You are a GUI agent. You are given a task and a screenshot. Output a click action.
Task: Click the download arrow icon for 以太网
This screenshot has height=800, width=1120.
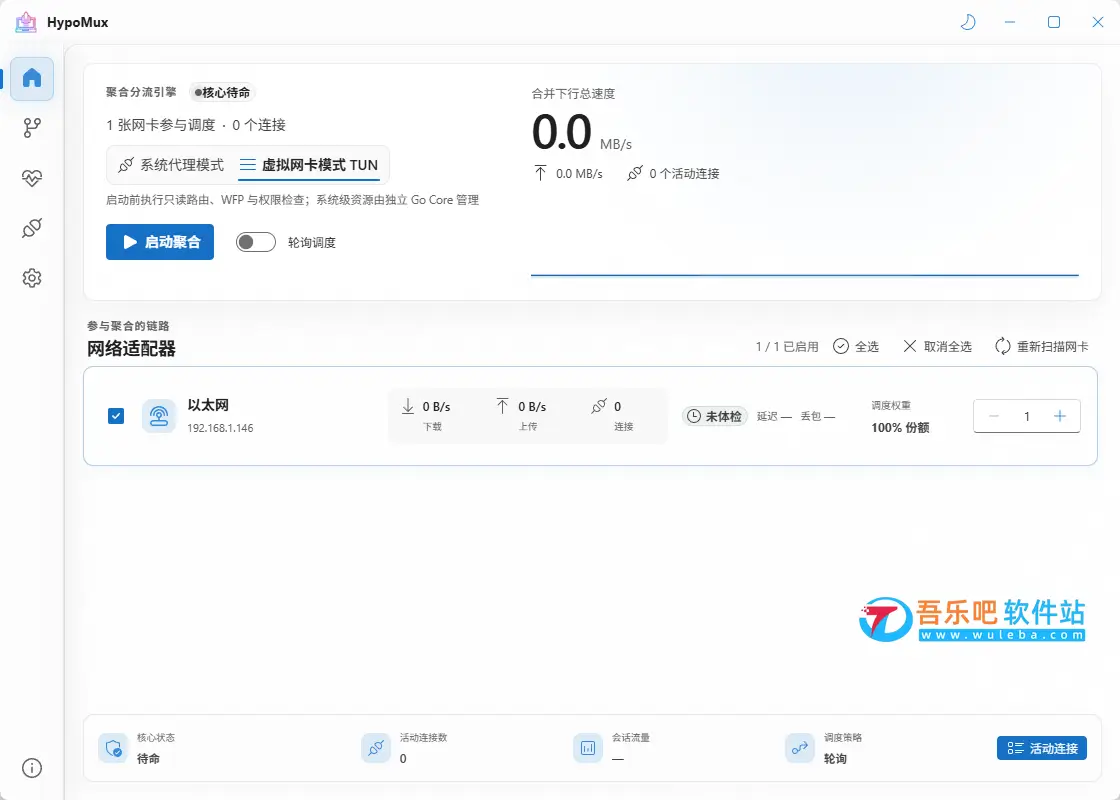pos(408,406)
